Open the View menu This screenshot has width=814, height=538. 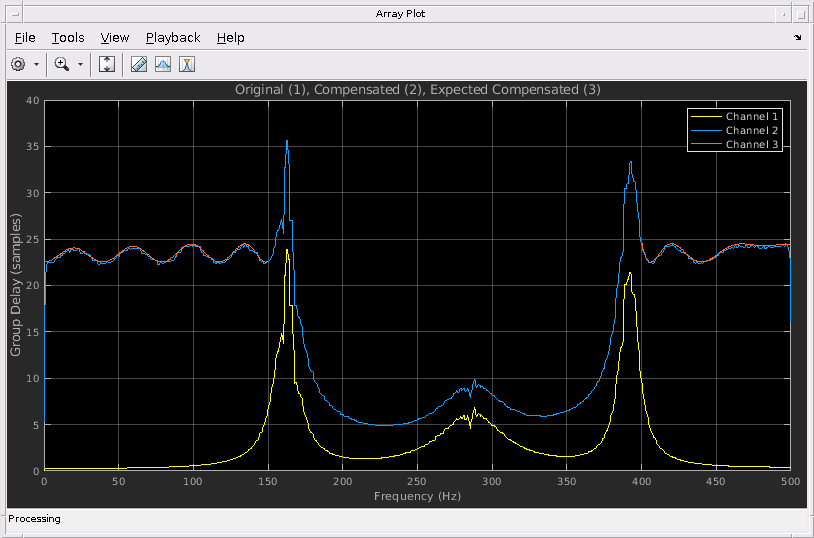click(115, 38)
